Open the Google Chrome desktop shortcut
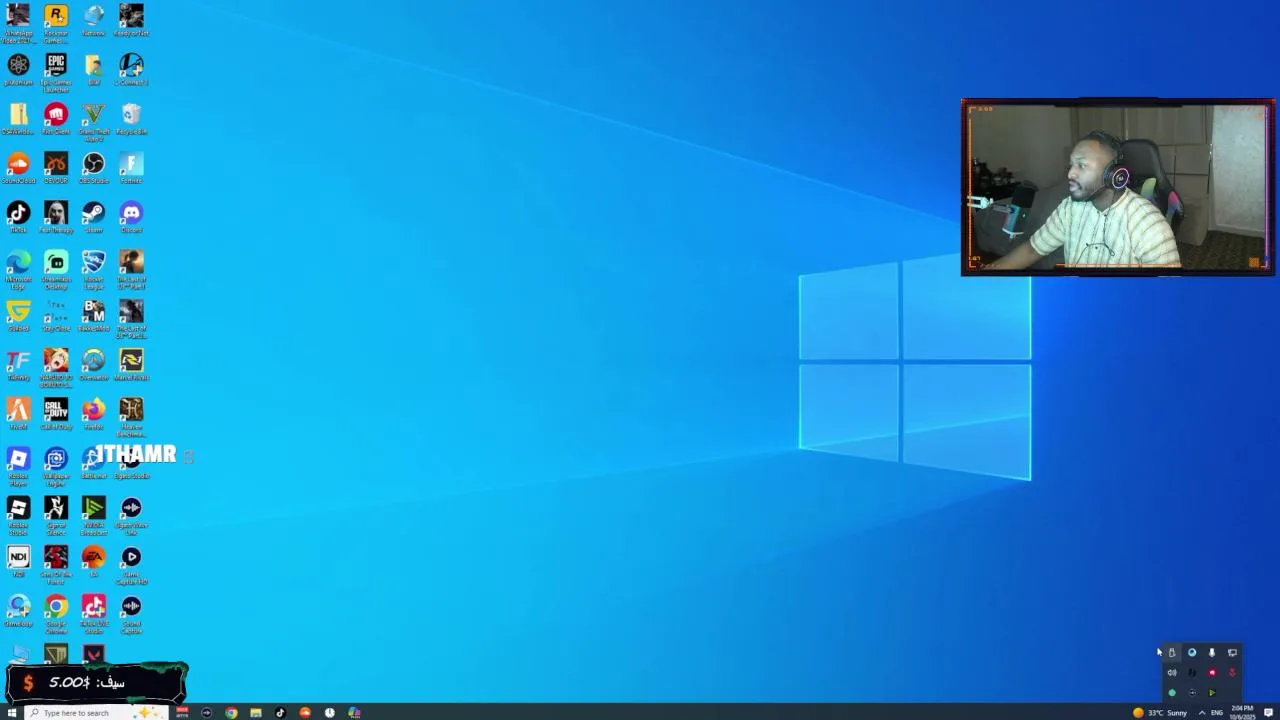 (56, 614)
